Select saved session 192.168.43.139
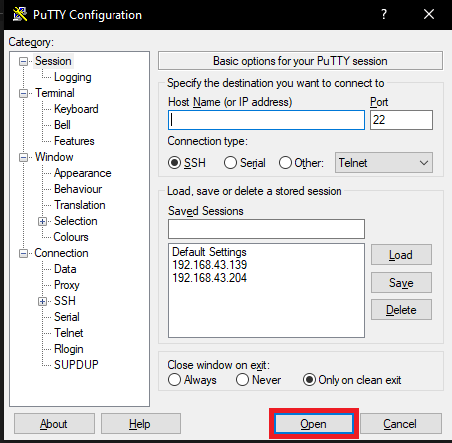 (209, 265)
